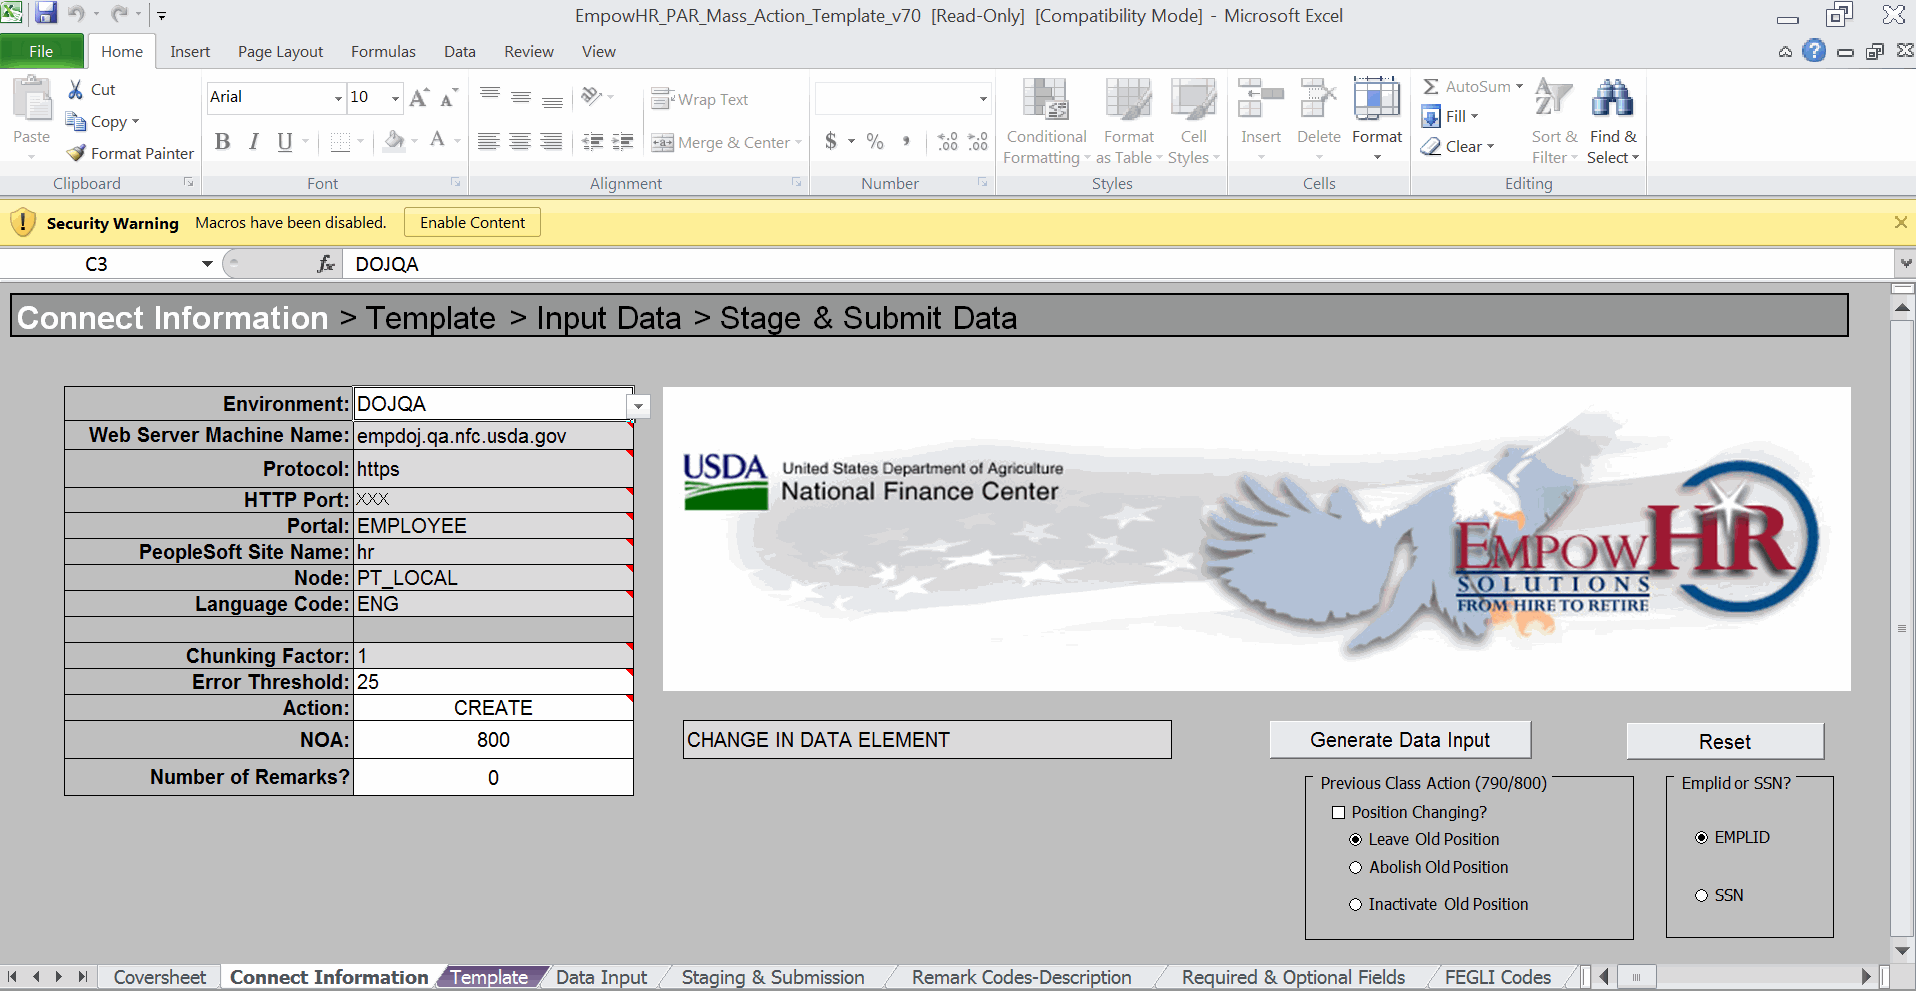Click the Borders icon in Font group
Image resolution: width=1916 pixels, height=991 pixels.
pos(340,142)
